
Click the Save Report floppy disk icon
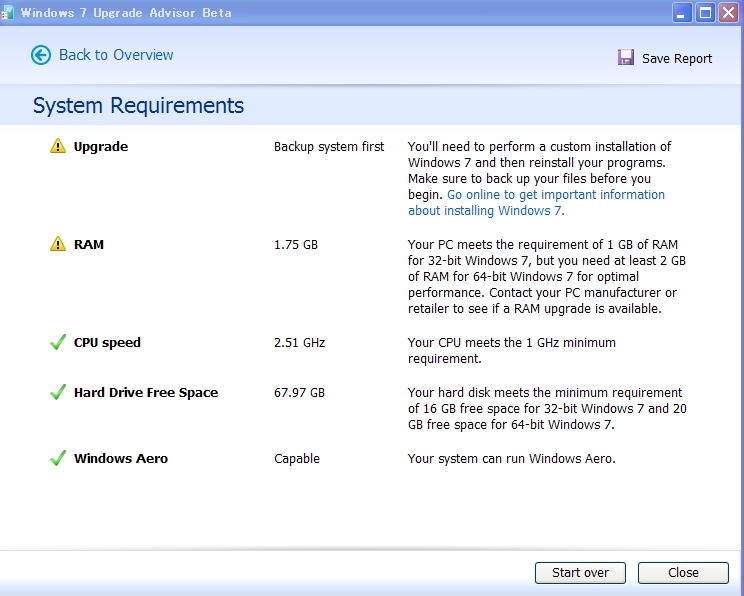[626, 58]
